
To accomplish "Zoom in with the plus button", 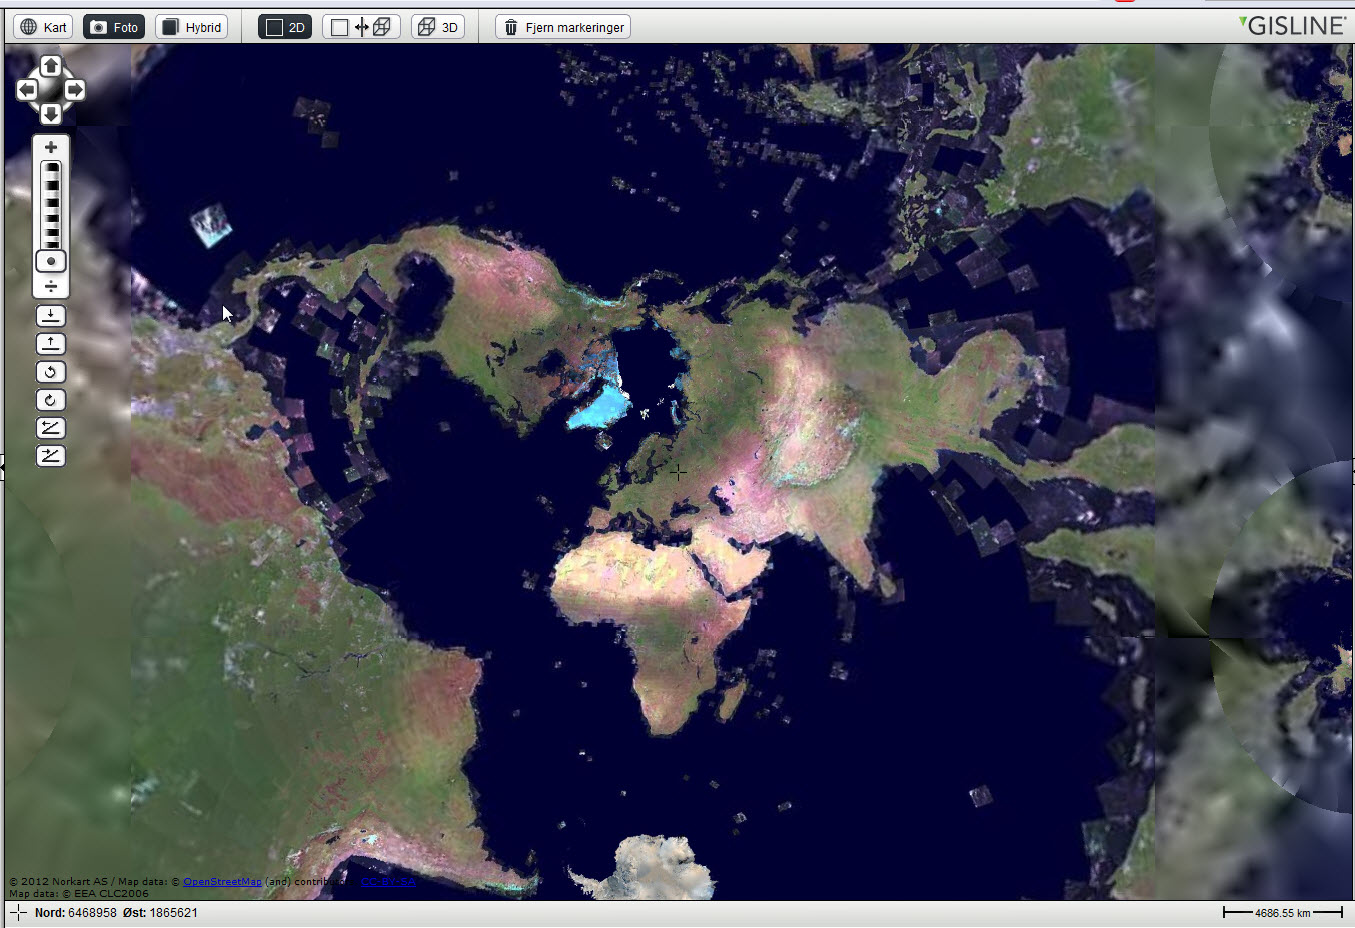I will [51, 147].
